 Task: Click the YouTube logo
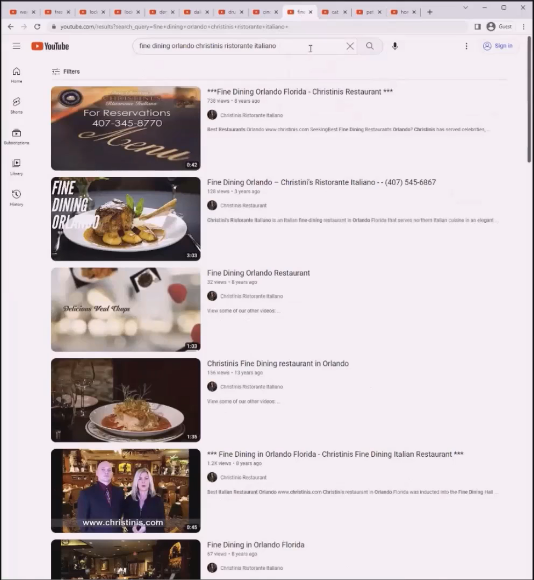(x=50, y=46)
